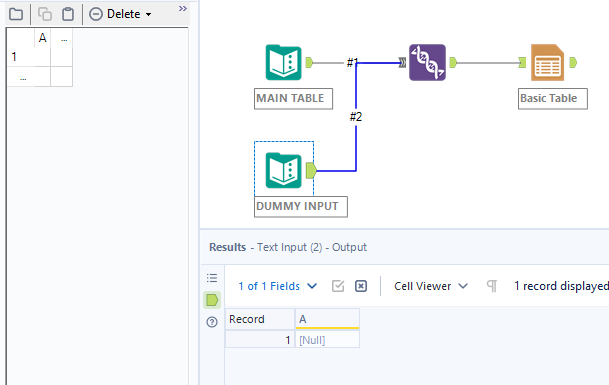Select row 1 header in grid
Viewport: 609px width, 385px height.
(21, 57)
